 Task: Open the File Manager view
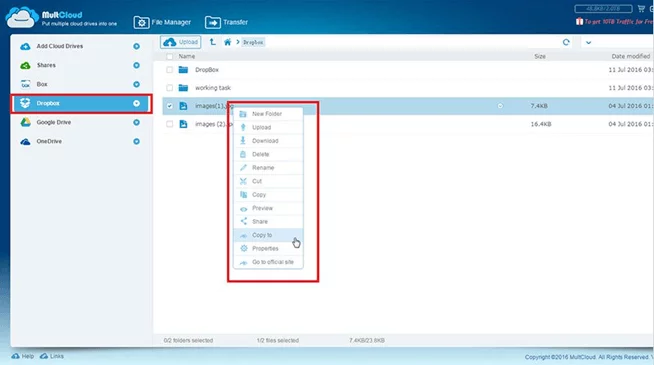tap(162, 22)
